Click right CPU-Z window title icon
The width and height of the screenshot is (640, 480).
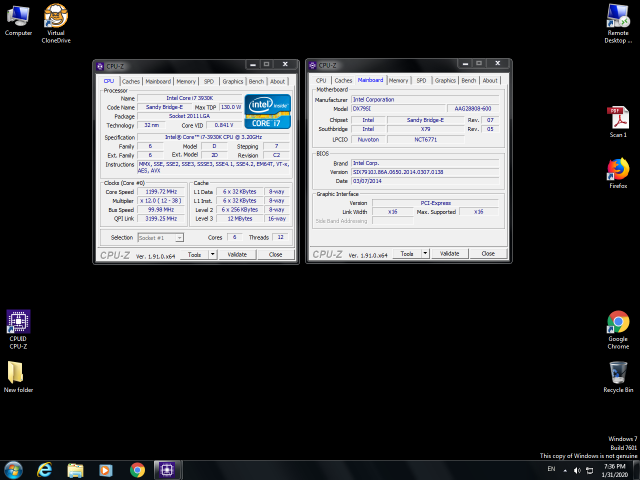pyautogui.click(x=313, y=65)
